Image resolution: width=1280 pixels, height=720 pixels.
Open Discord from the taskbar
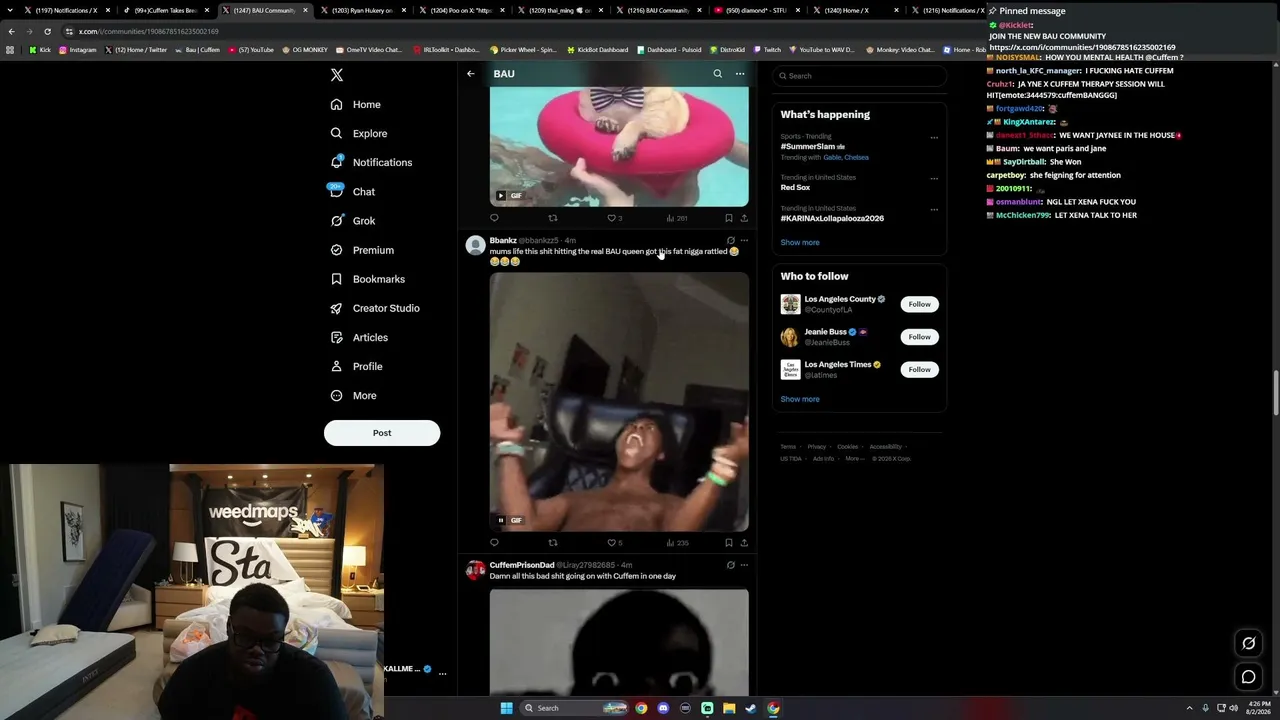(663, 708)
